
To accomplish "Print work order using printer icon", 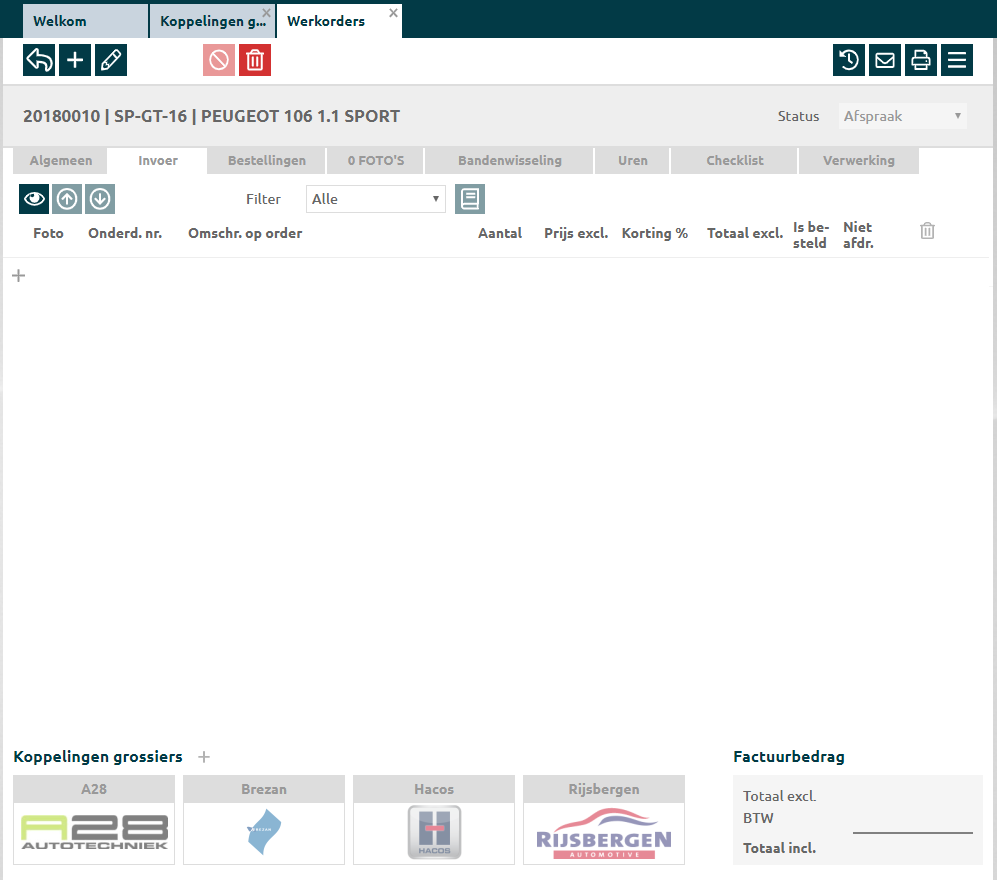I will coord(921,60).
